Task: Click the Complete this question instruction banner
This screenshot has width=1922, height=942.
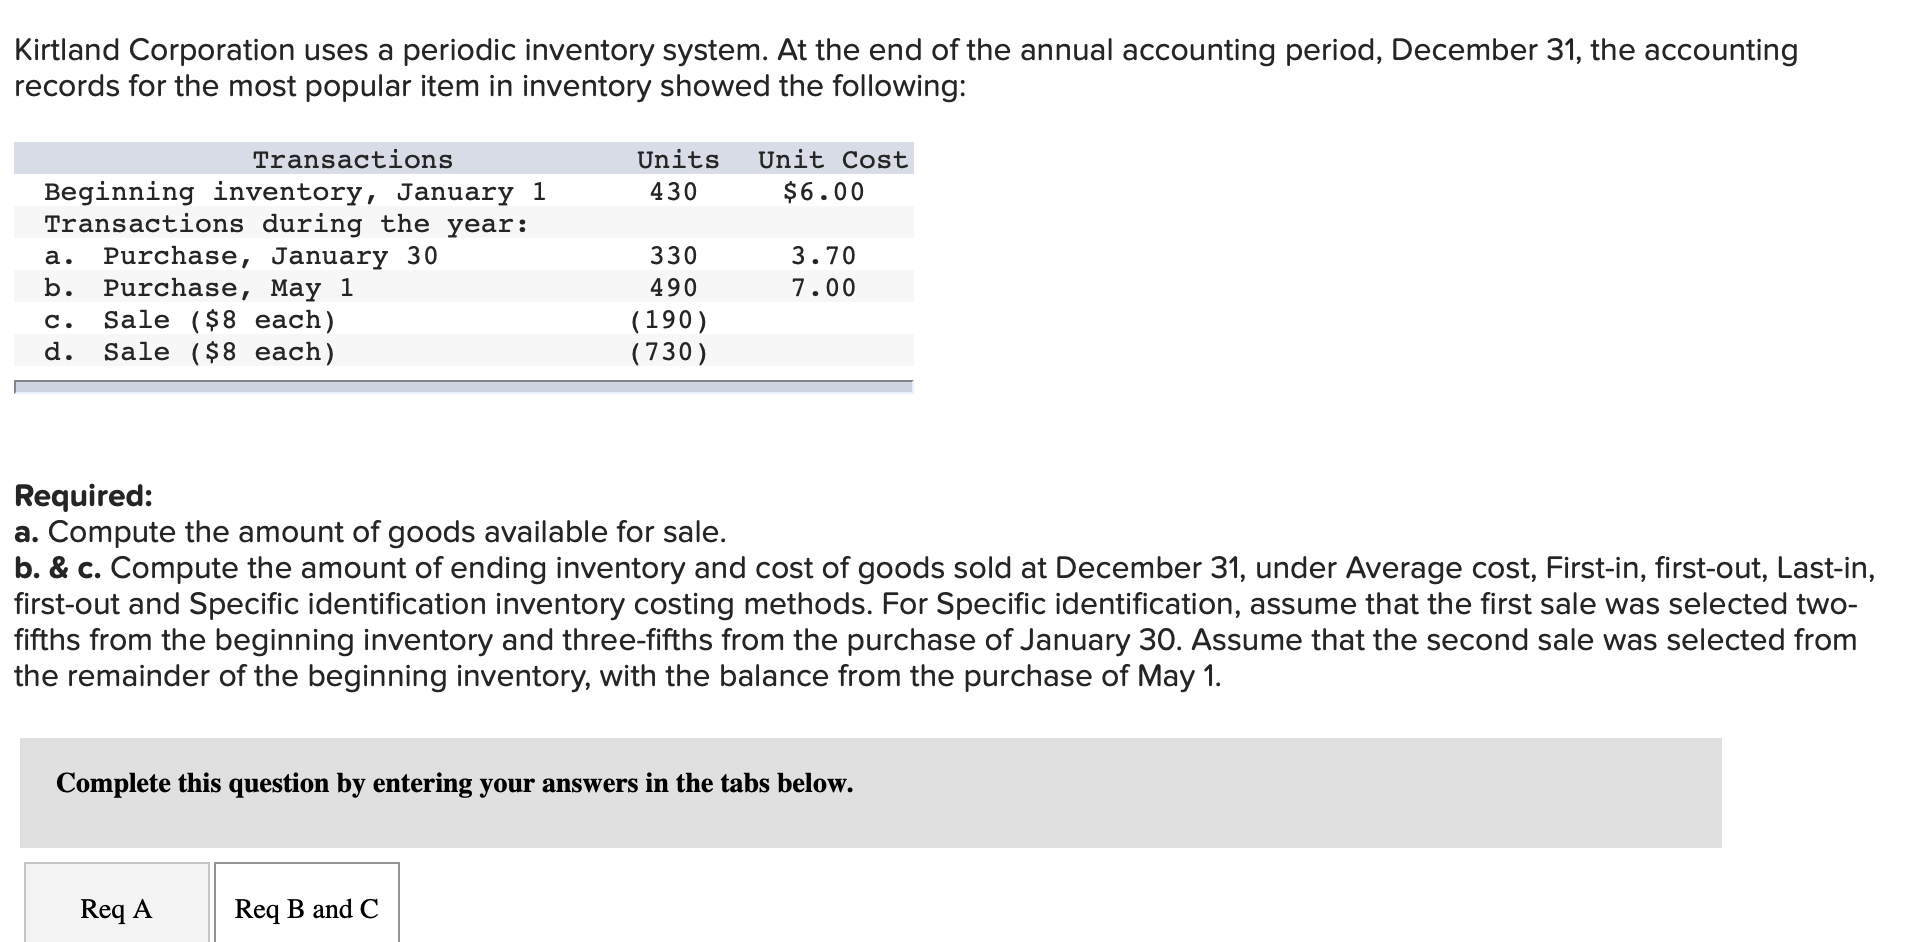Action: [x=454, y=784]
